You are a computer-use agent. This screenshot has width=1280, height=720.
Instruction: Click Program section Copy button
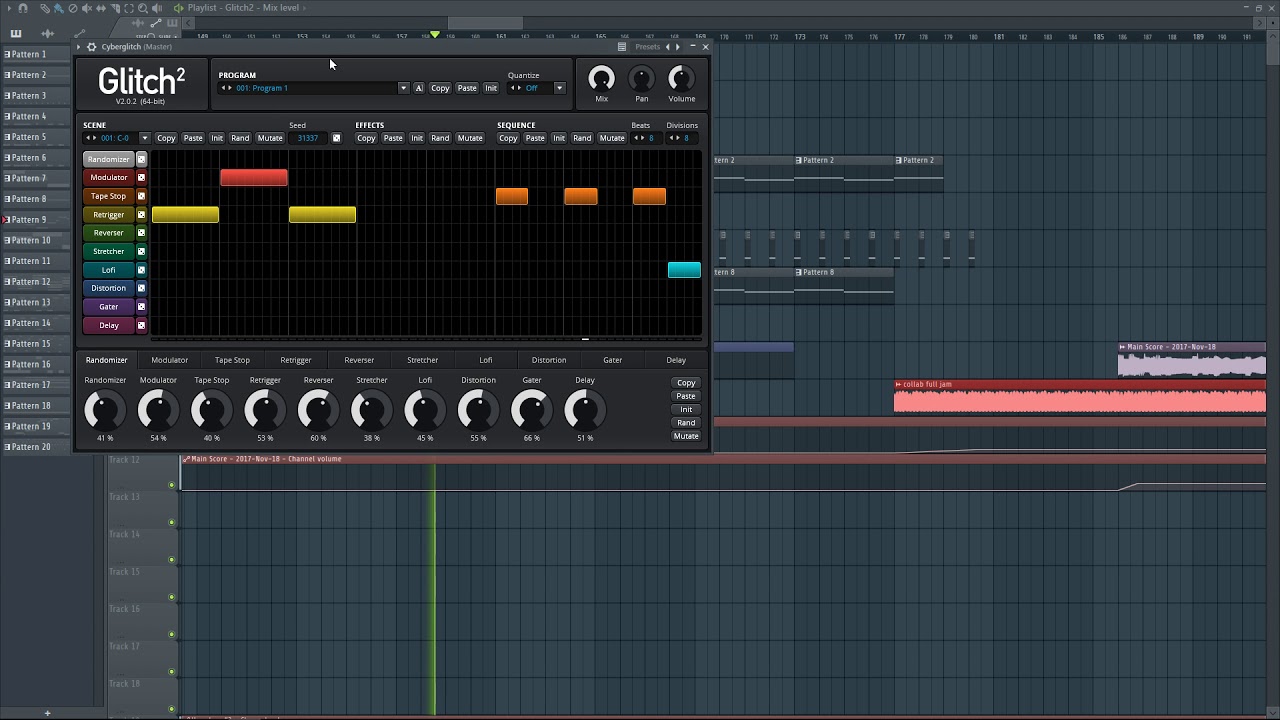coord(440,88)
